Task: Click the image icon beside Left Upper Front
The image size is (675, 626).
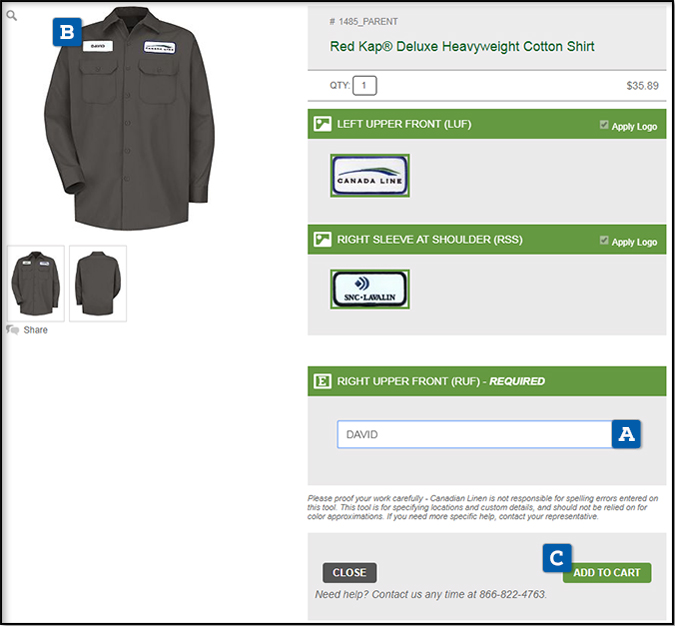Action: tap(322, 124)
